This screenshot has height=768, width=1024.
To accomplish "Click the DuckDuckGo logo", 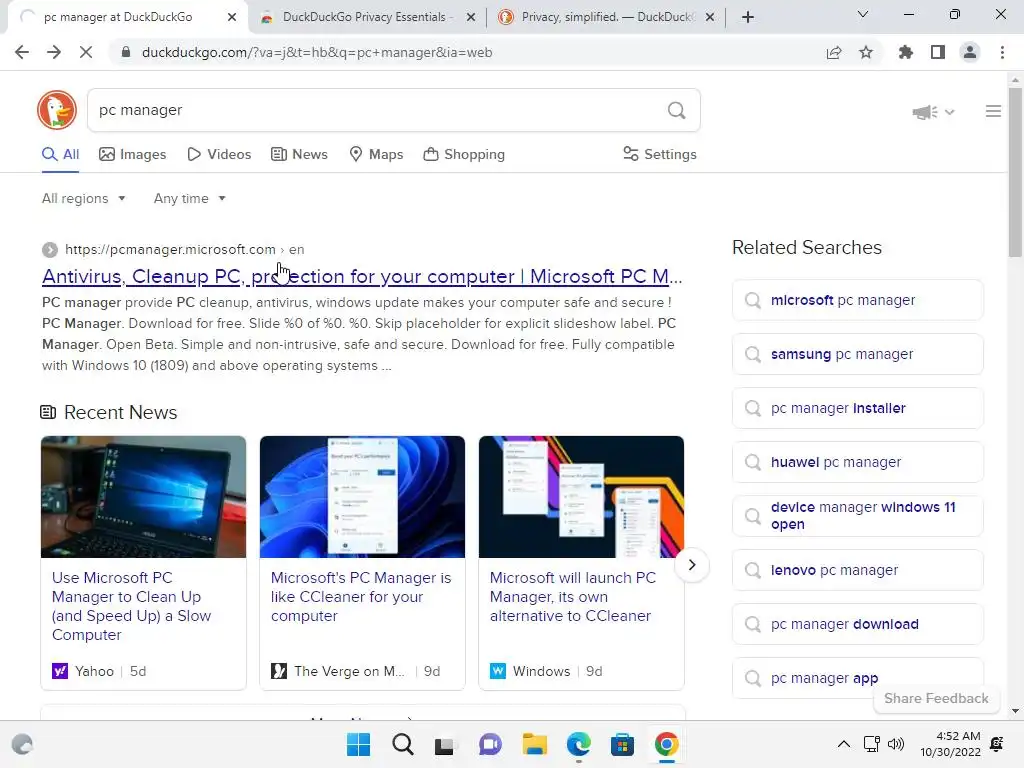I will point(57,110).
